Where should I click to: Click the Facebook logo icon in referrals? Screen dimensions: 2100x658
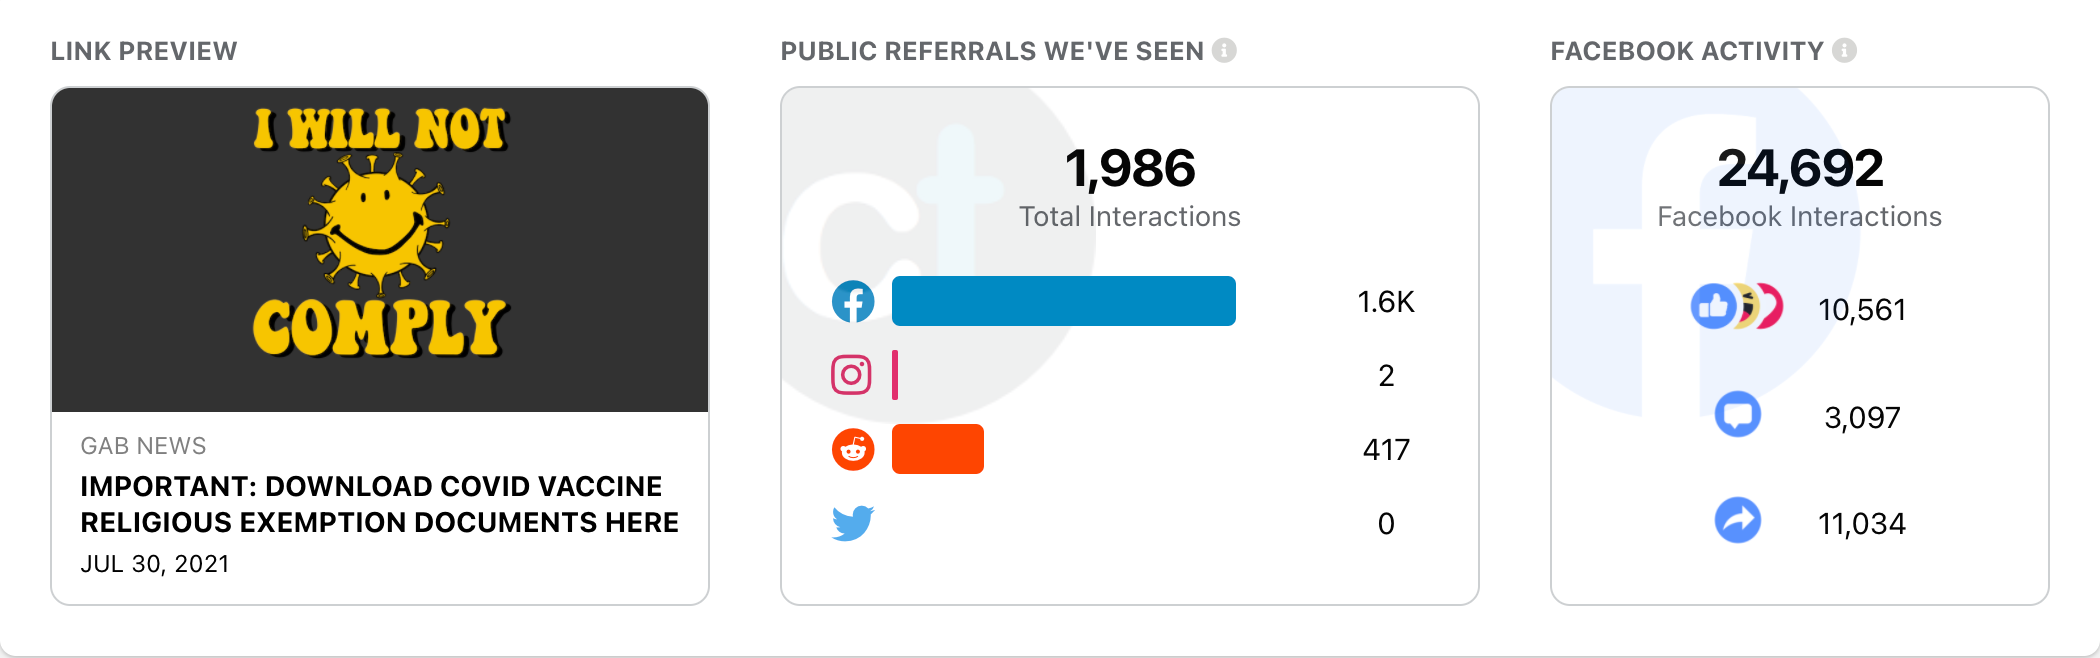coord(853,301)
